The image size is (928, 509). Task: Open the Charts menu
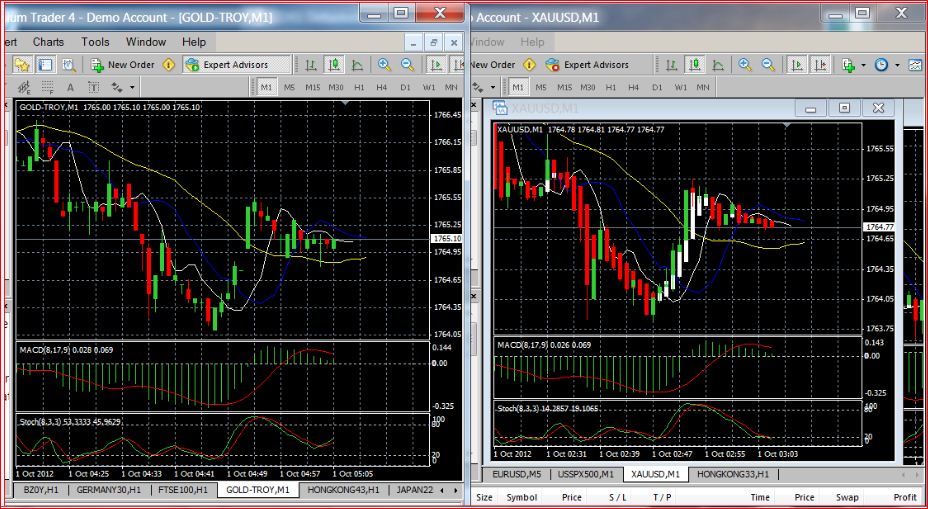point(49,42)
